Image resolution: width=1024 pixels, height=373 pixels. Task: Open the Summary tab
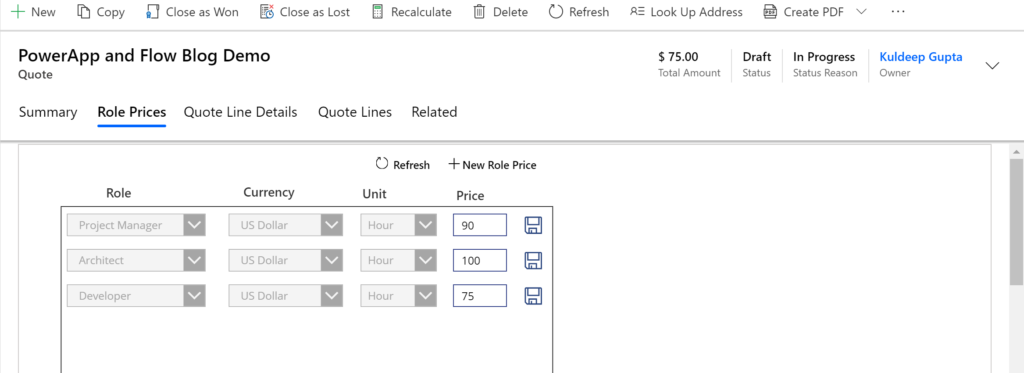tap(48, 112)
